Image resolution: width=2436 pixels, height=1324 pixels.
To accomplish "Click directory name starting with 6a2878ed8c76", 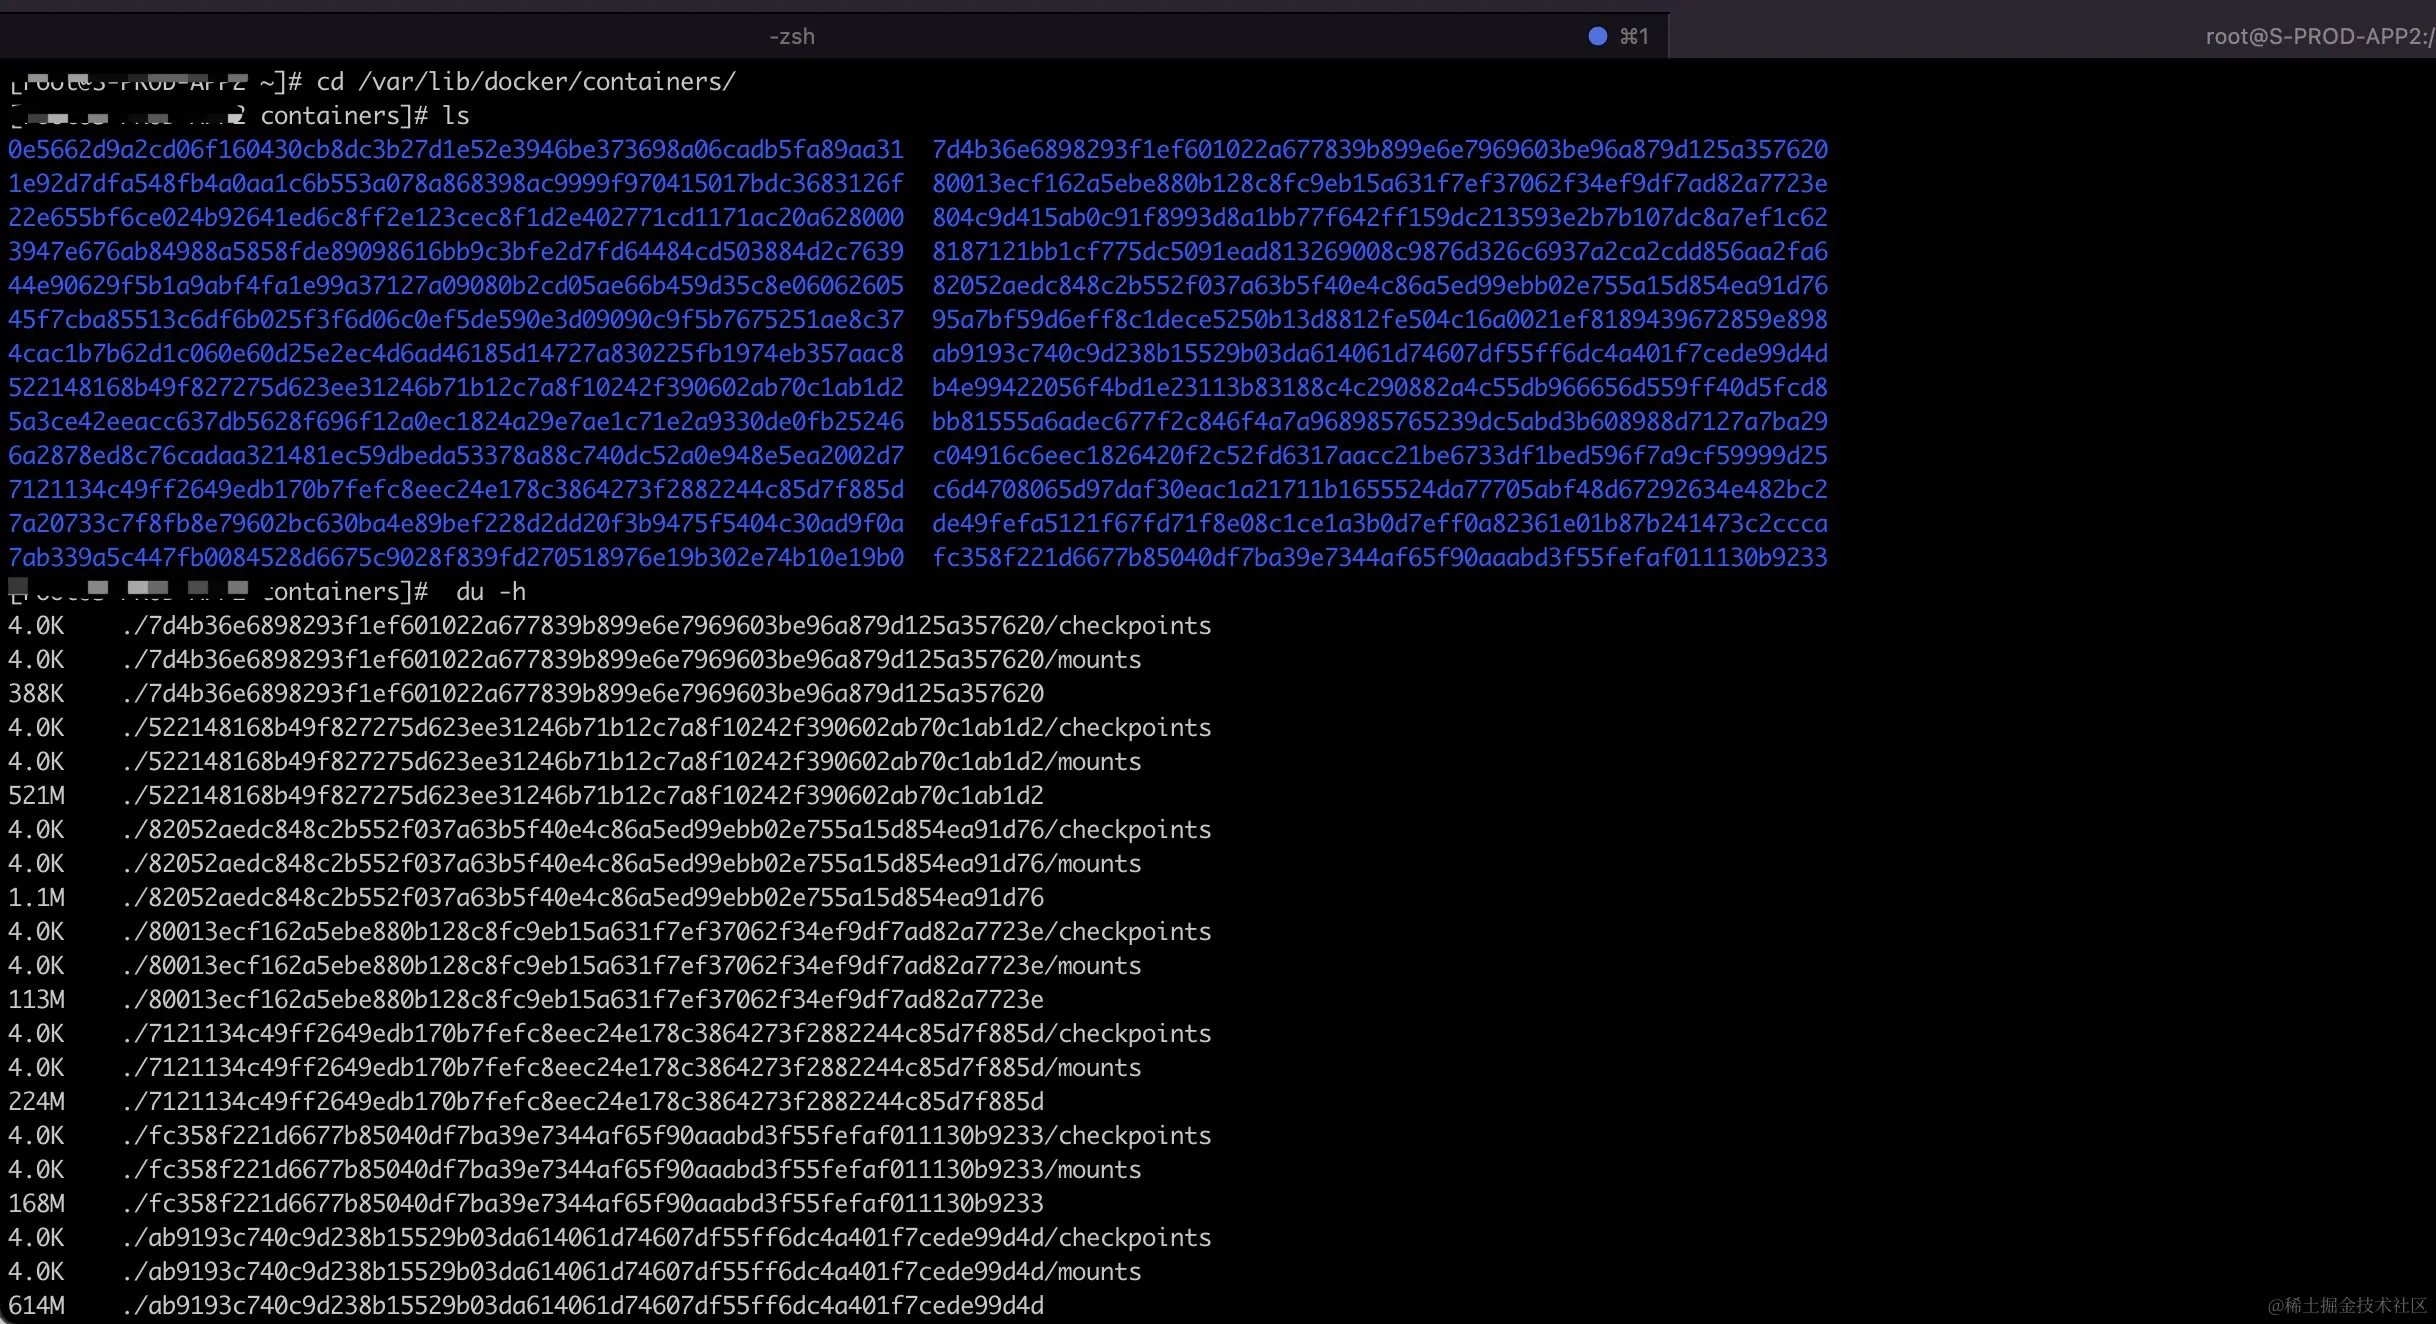I will (456, 456).
